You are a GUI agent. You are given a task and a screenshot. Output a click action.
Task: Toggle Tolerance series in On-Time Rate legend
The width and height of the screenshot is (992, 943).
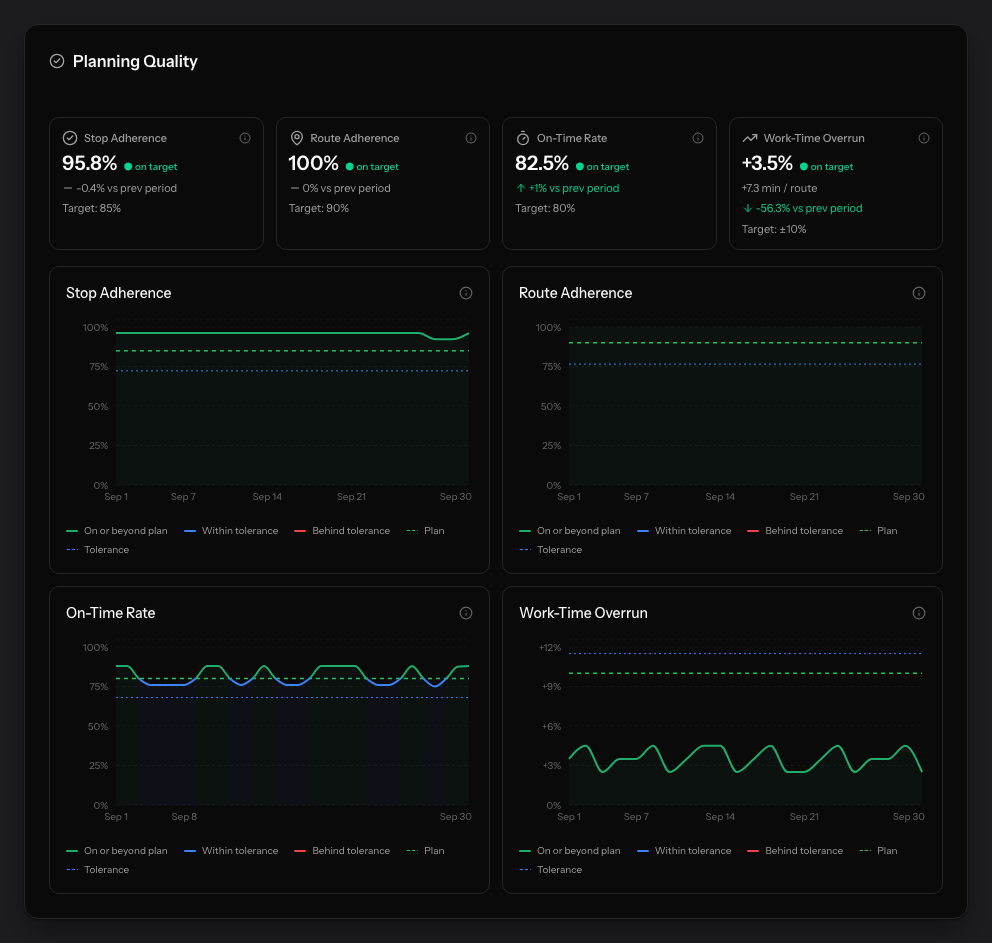coord(97,870)
